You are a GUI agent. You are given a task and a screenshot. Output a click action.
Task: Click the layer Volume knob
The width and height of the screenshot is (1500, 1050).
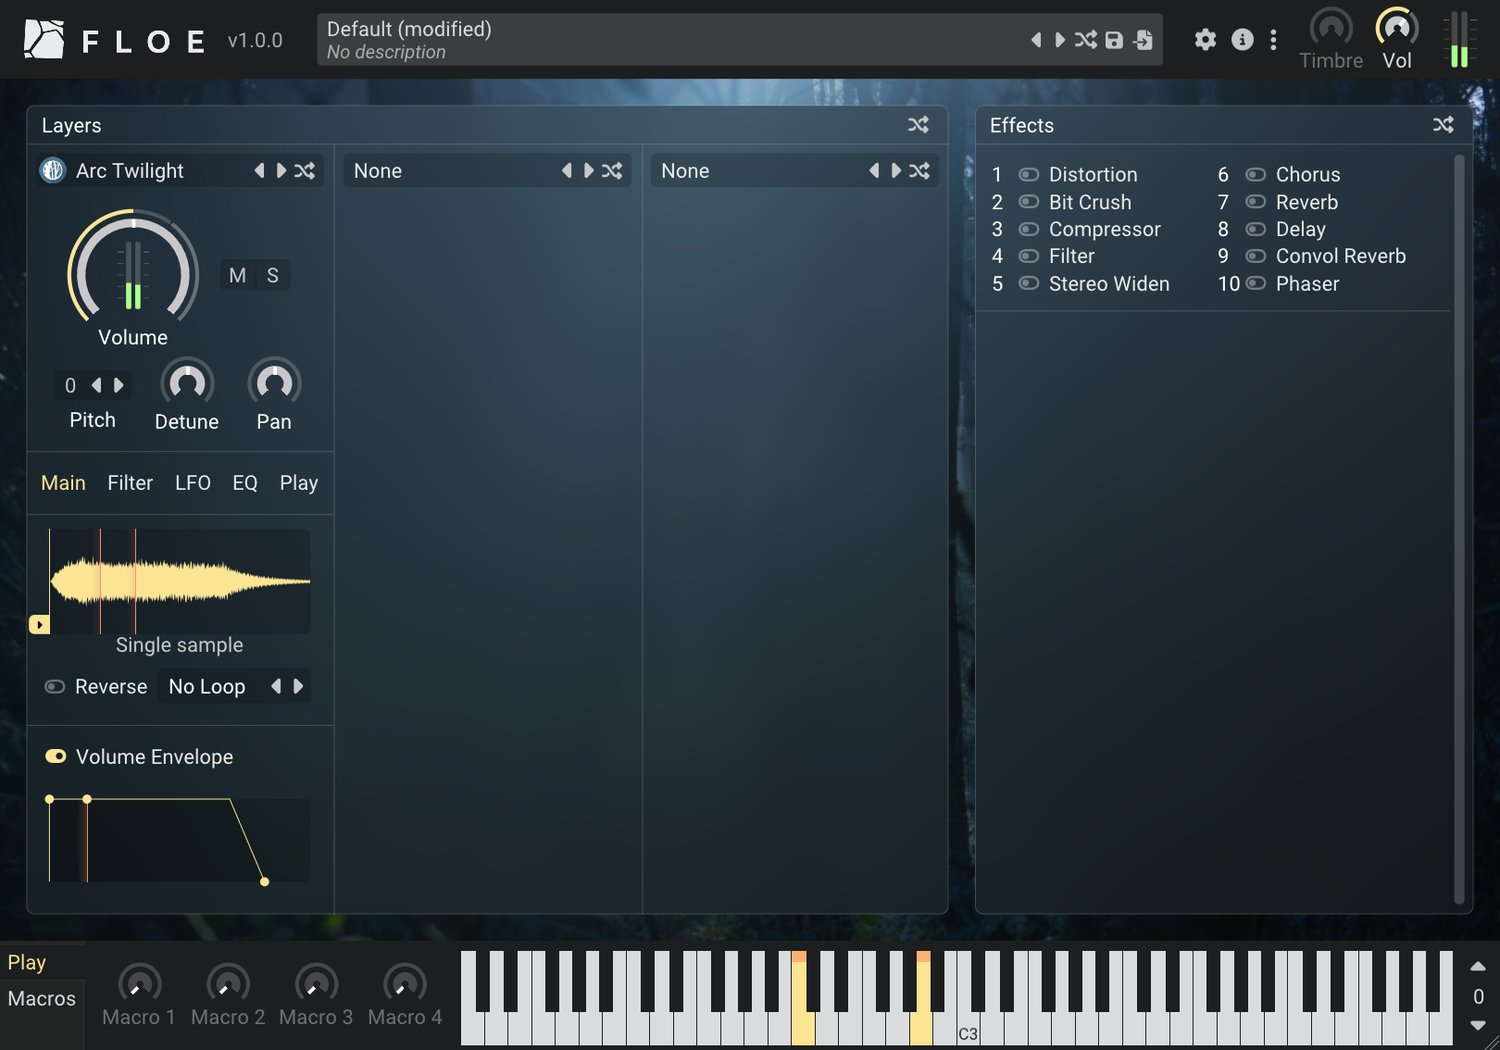[x=133, y=266]
